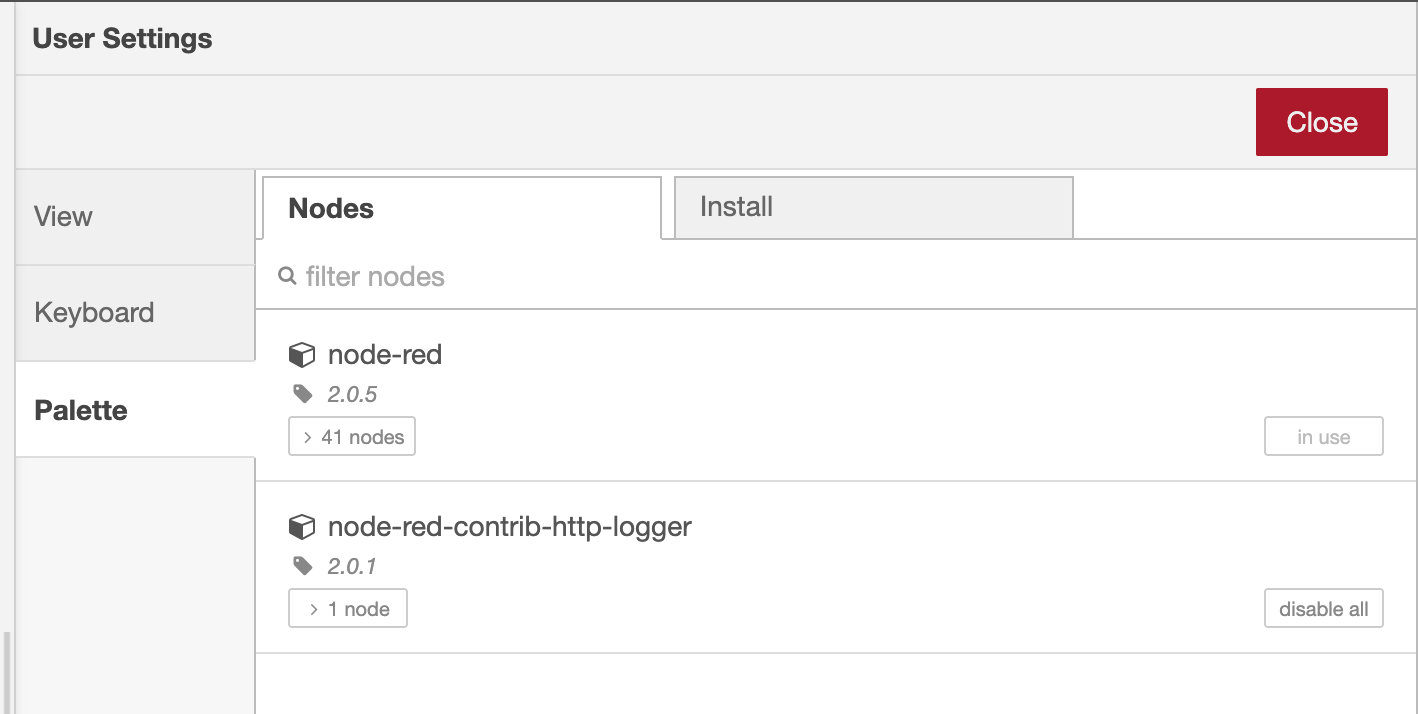Click the 2.0.1 version label
The height and width of the screenshot is (714, 1418).
[x=352, y=567]
